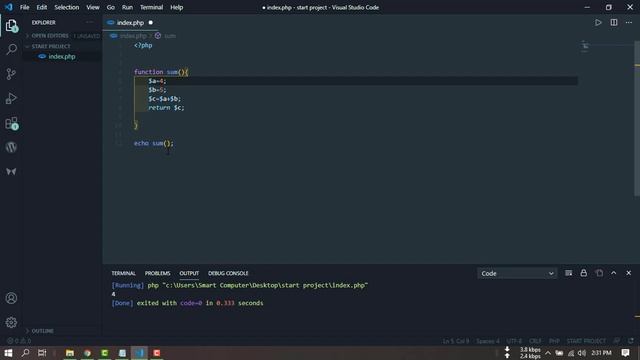Open editor More Actions ellipsis
This screenshot has width=640, height=360.
tap(629, 22)
